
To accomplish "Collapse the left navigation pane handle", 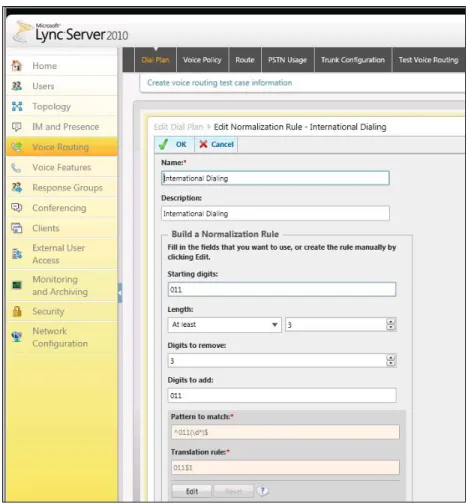I will (x=120, y=293).
